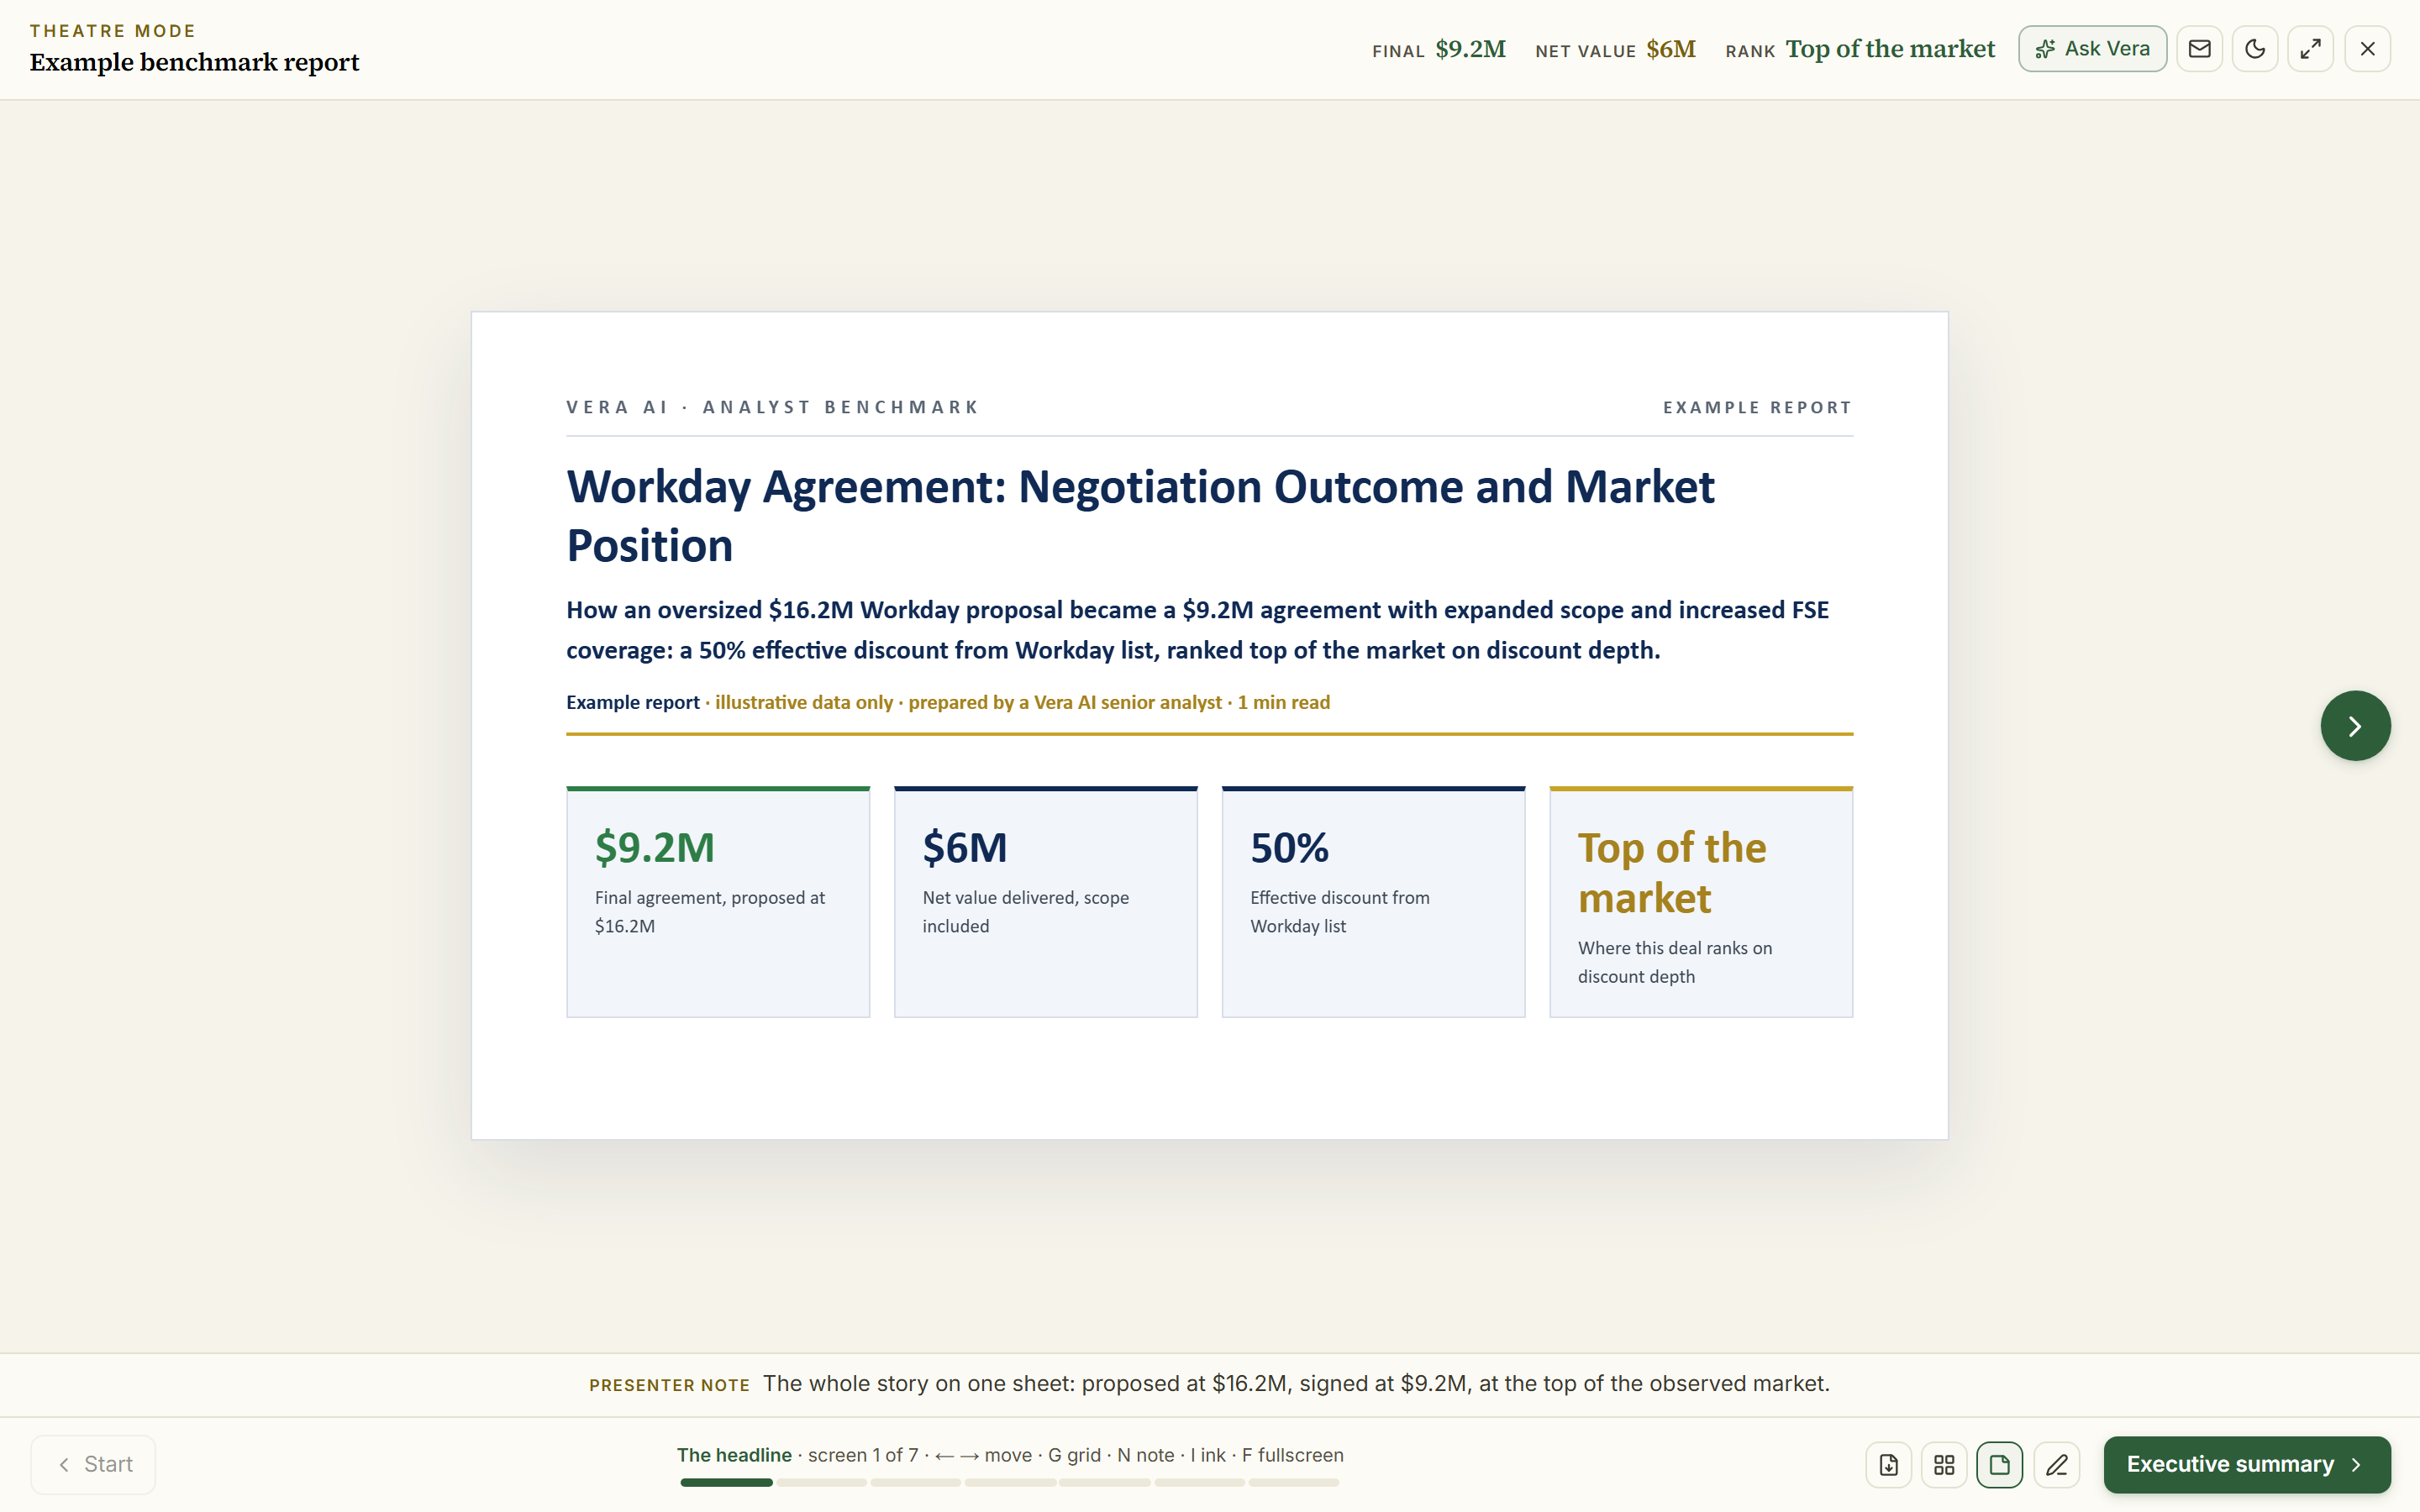The width and height of the screenshot is (2420, 1512).
Task: Click 'Net value delivered, scope included' caption
Action: coord(1026,912)
